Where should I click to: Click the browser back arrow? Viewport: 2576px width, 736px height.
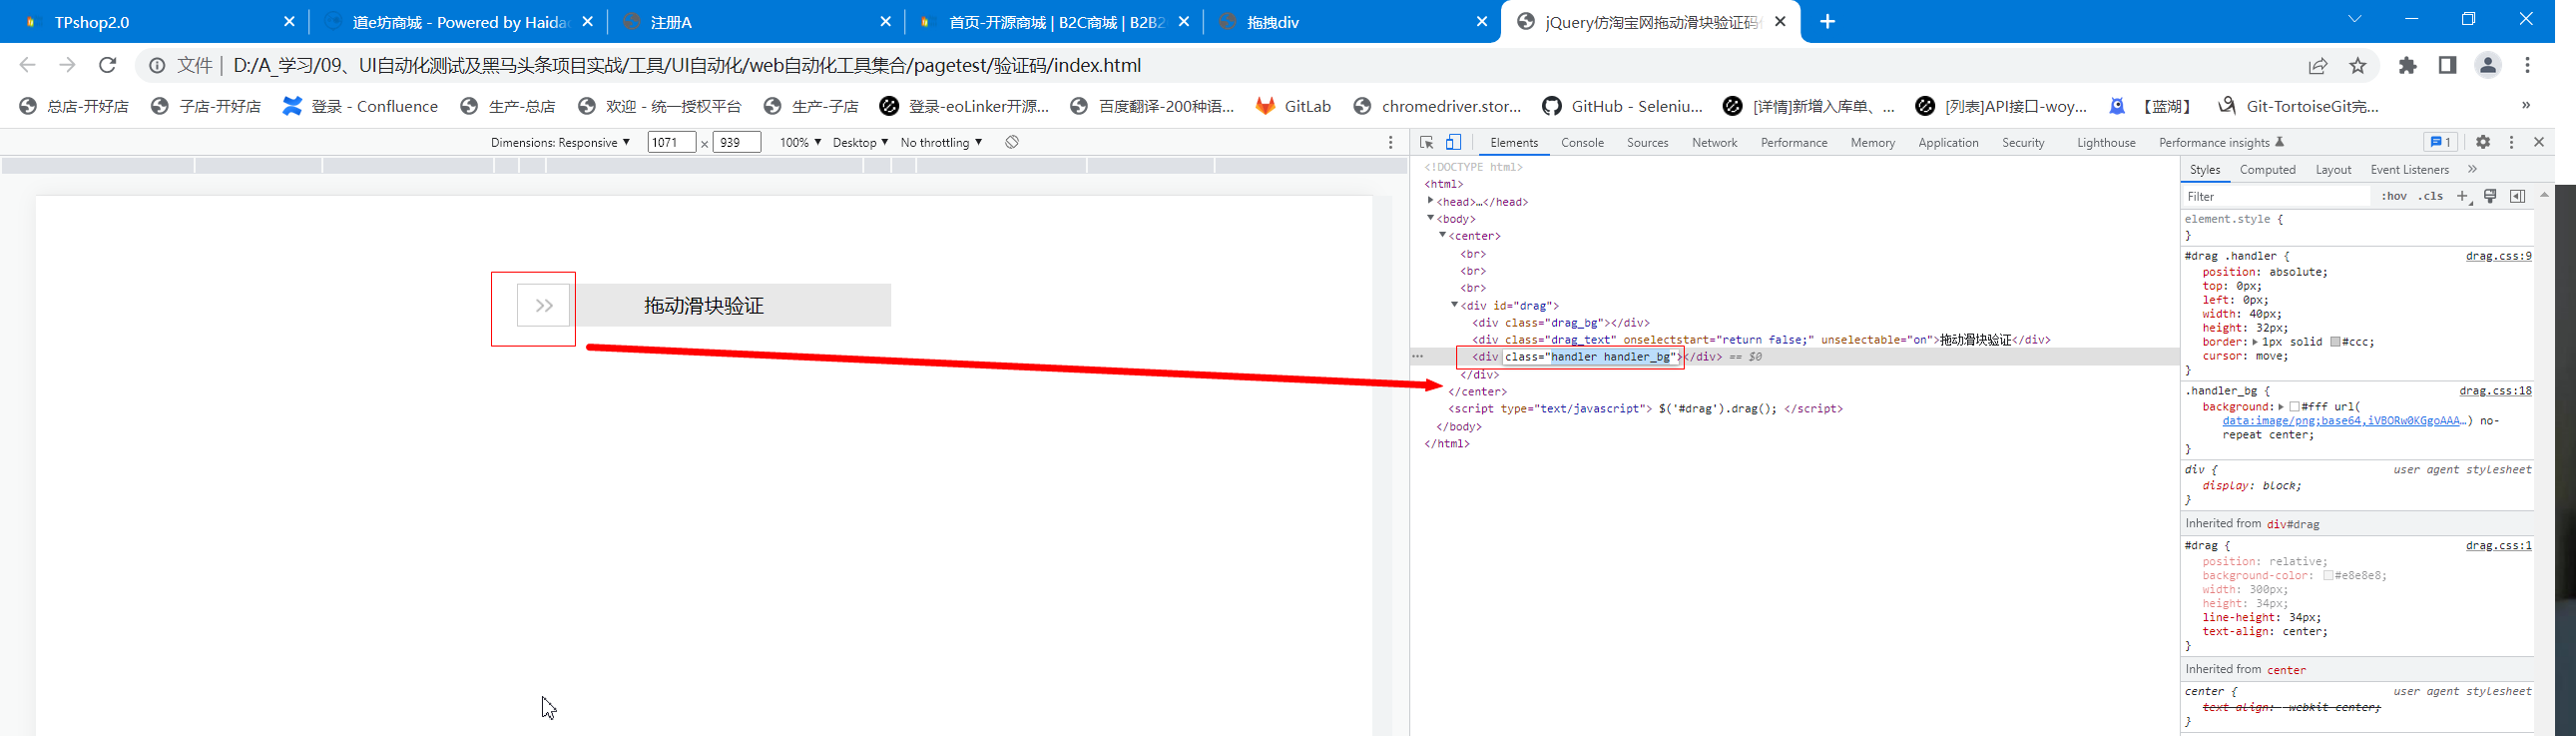tap(27, 65)
